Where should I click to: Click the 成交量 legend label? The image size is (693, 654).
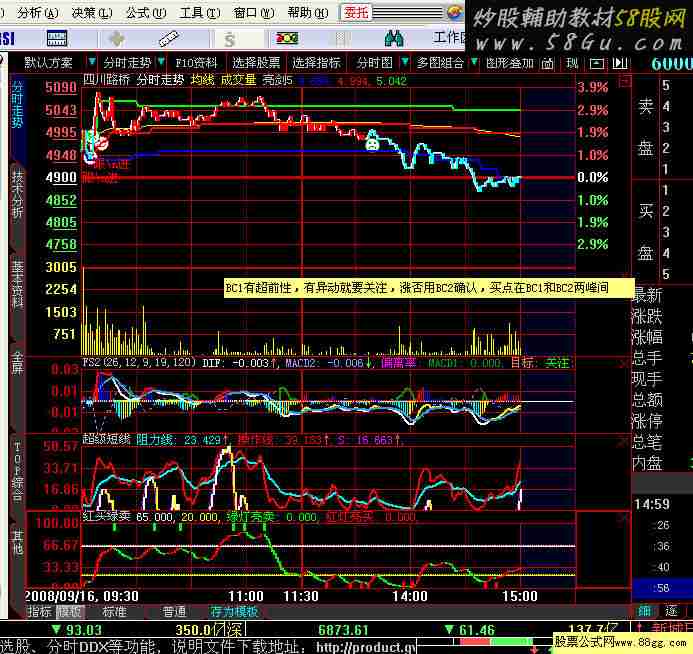(238, 80)
